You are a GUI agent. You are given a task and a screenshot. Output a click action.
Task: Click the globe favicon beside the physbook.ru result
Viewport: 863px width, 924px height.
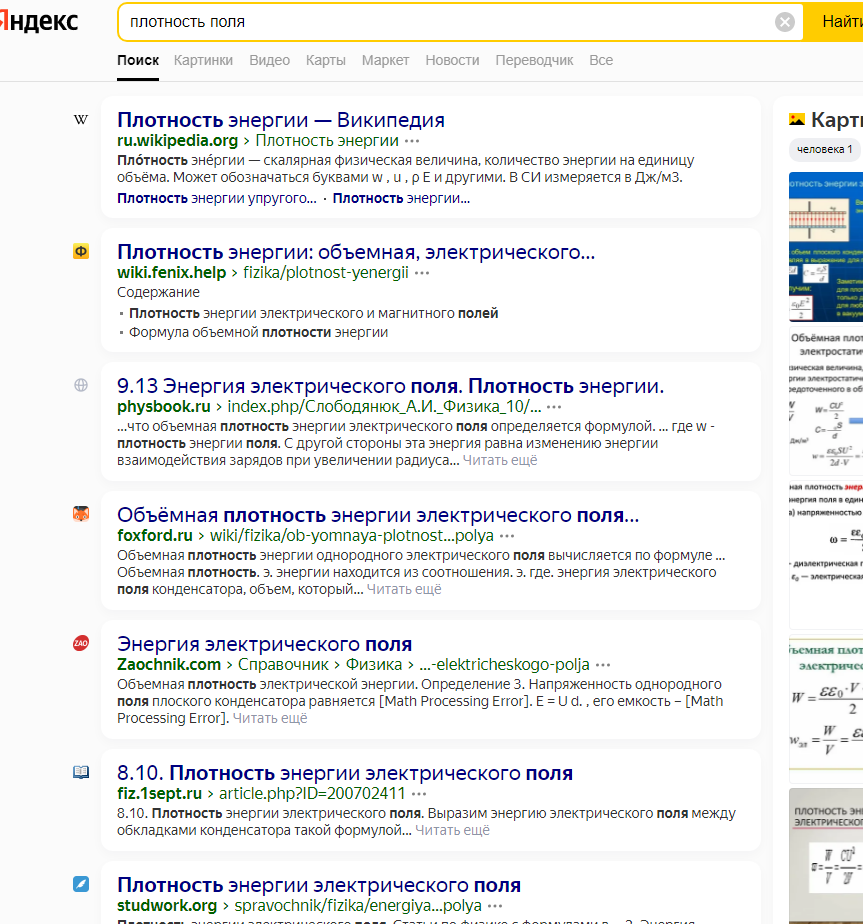[x=81, y=385]
